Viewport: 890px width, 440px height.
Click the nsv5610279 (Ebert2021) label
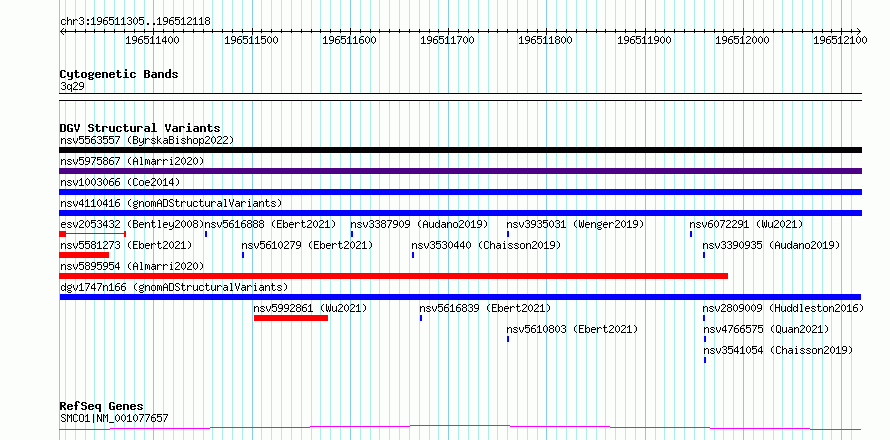[307, 245]
